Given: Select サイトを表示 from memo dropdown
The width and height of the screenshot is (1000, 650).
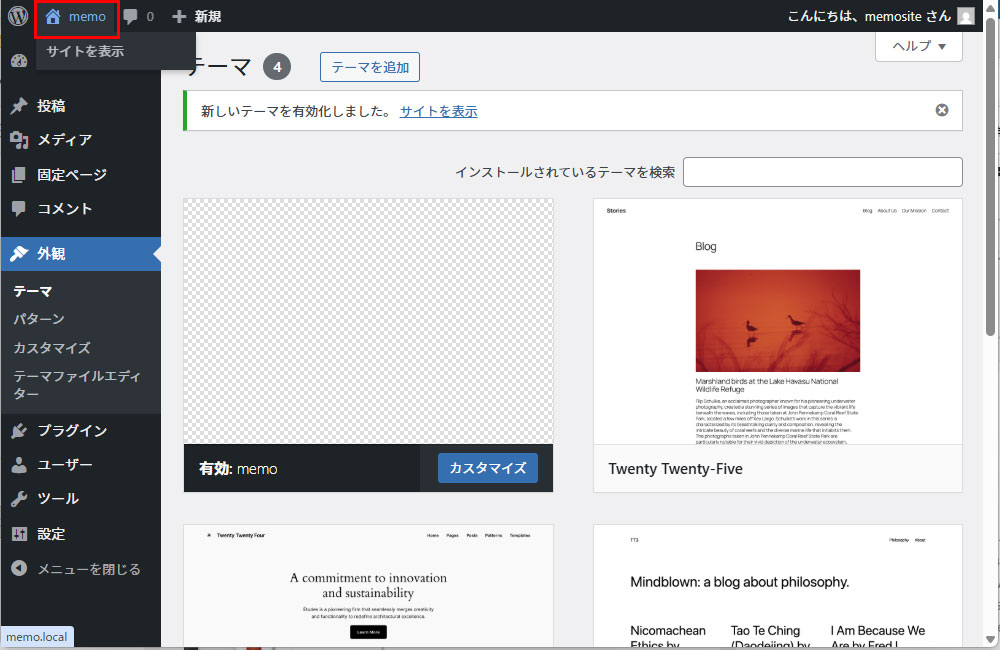Looking at the screenshot, I should coord(85,51).
